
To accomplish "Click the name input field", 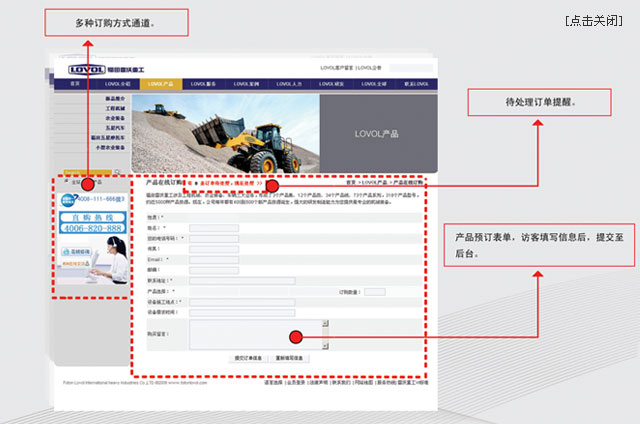I will tap(214, 228).
